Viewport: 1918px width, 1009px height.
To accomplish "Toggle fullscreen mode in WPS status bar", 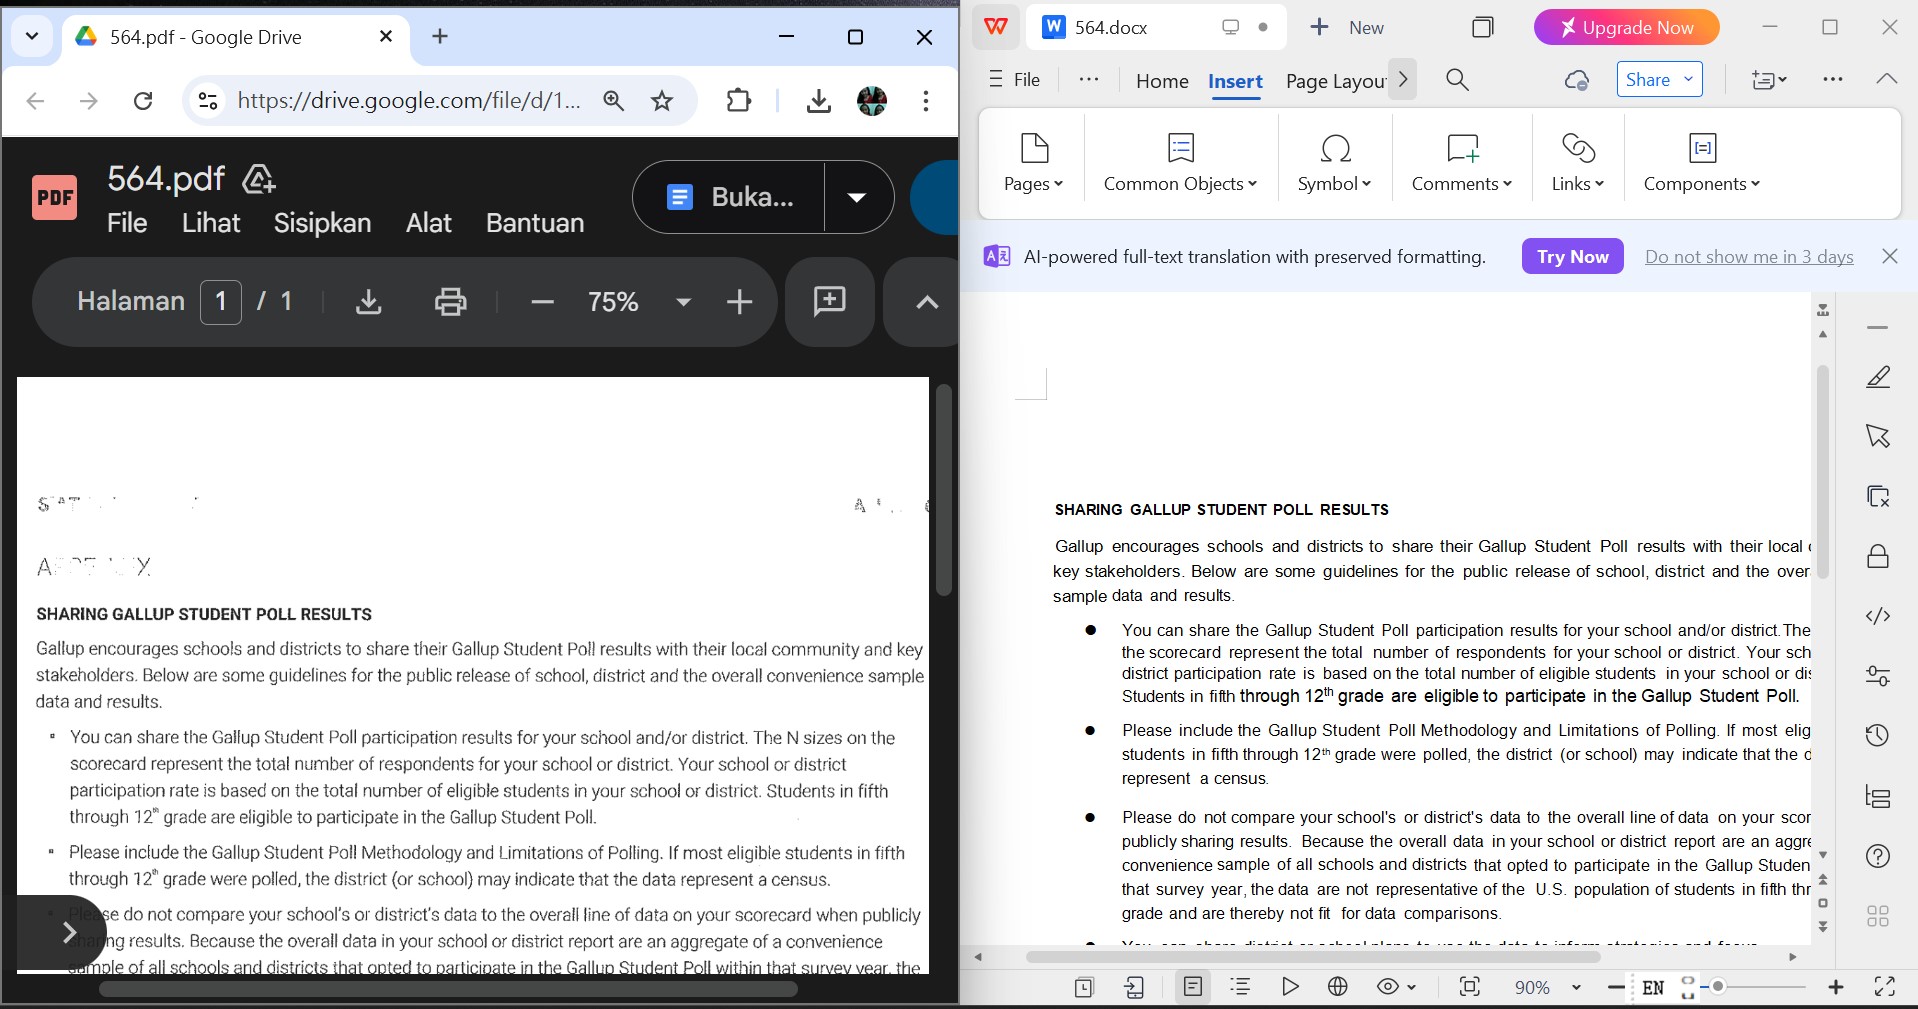I will coord(1884,987).
